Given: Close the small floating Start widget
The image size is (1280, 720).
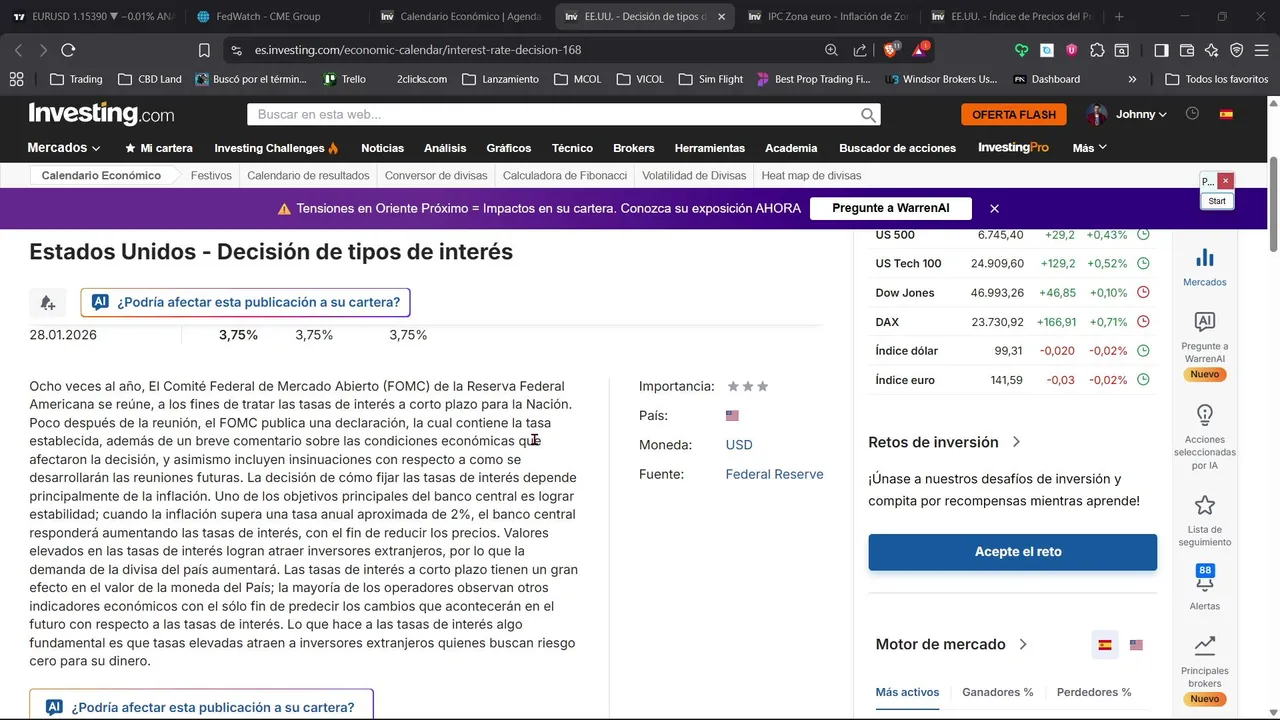Looking at the screenshot, I should coord(1225,181).
